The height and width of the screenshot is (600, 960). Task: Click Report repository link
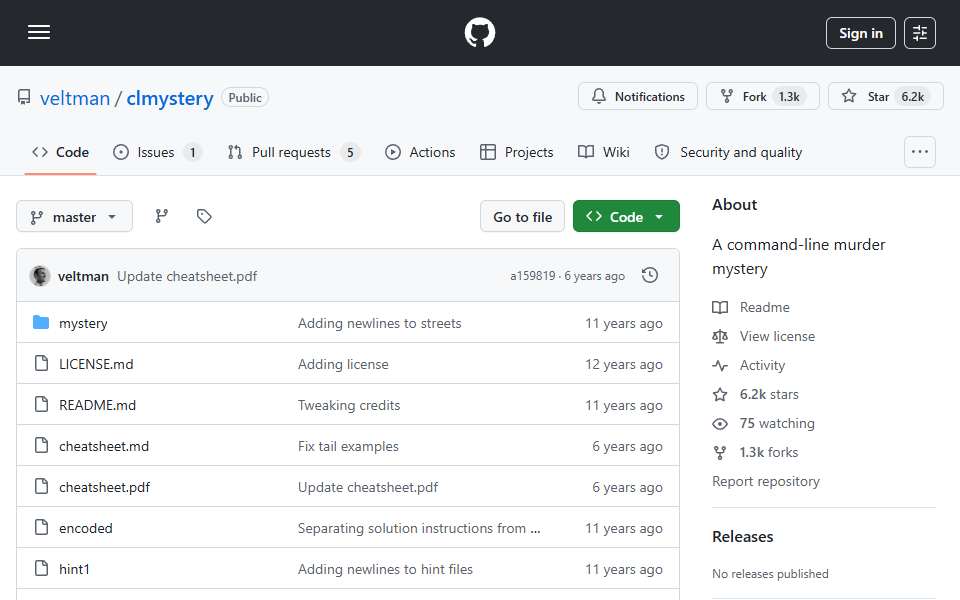(765, 481)
